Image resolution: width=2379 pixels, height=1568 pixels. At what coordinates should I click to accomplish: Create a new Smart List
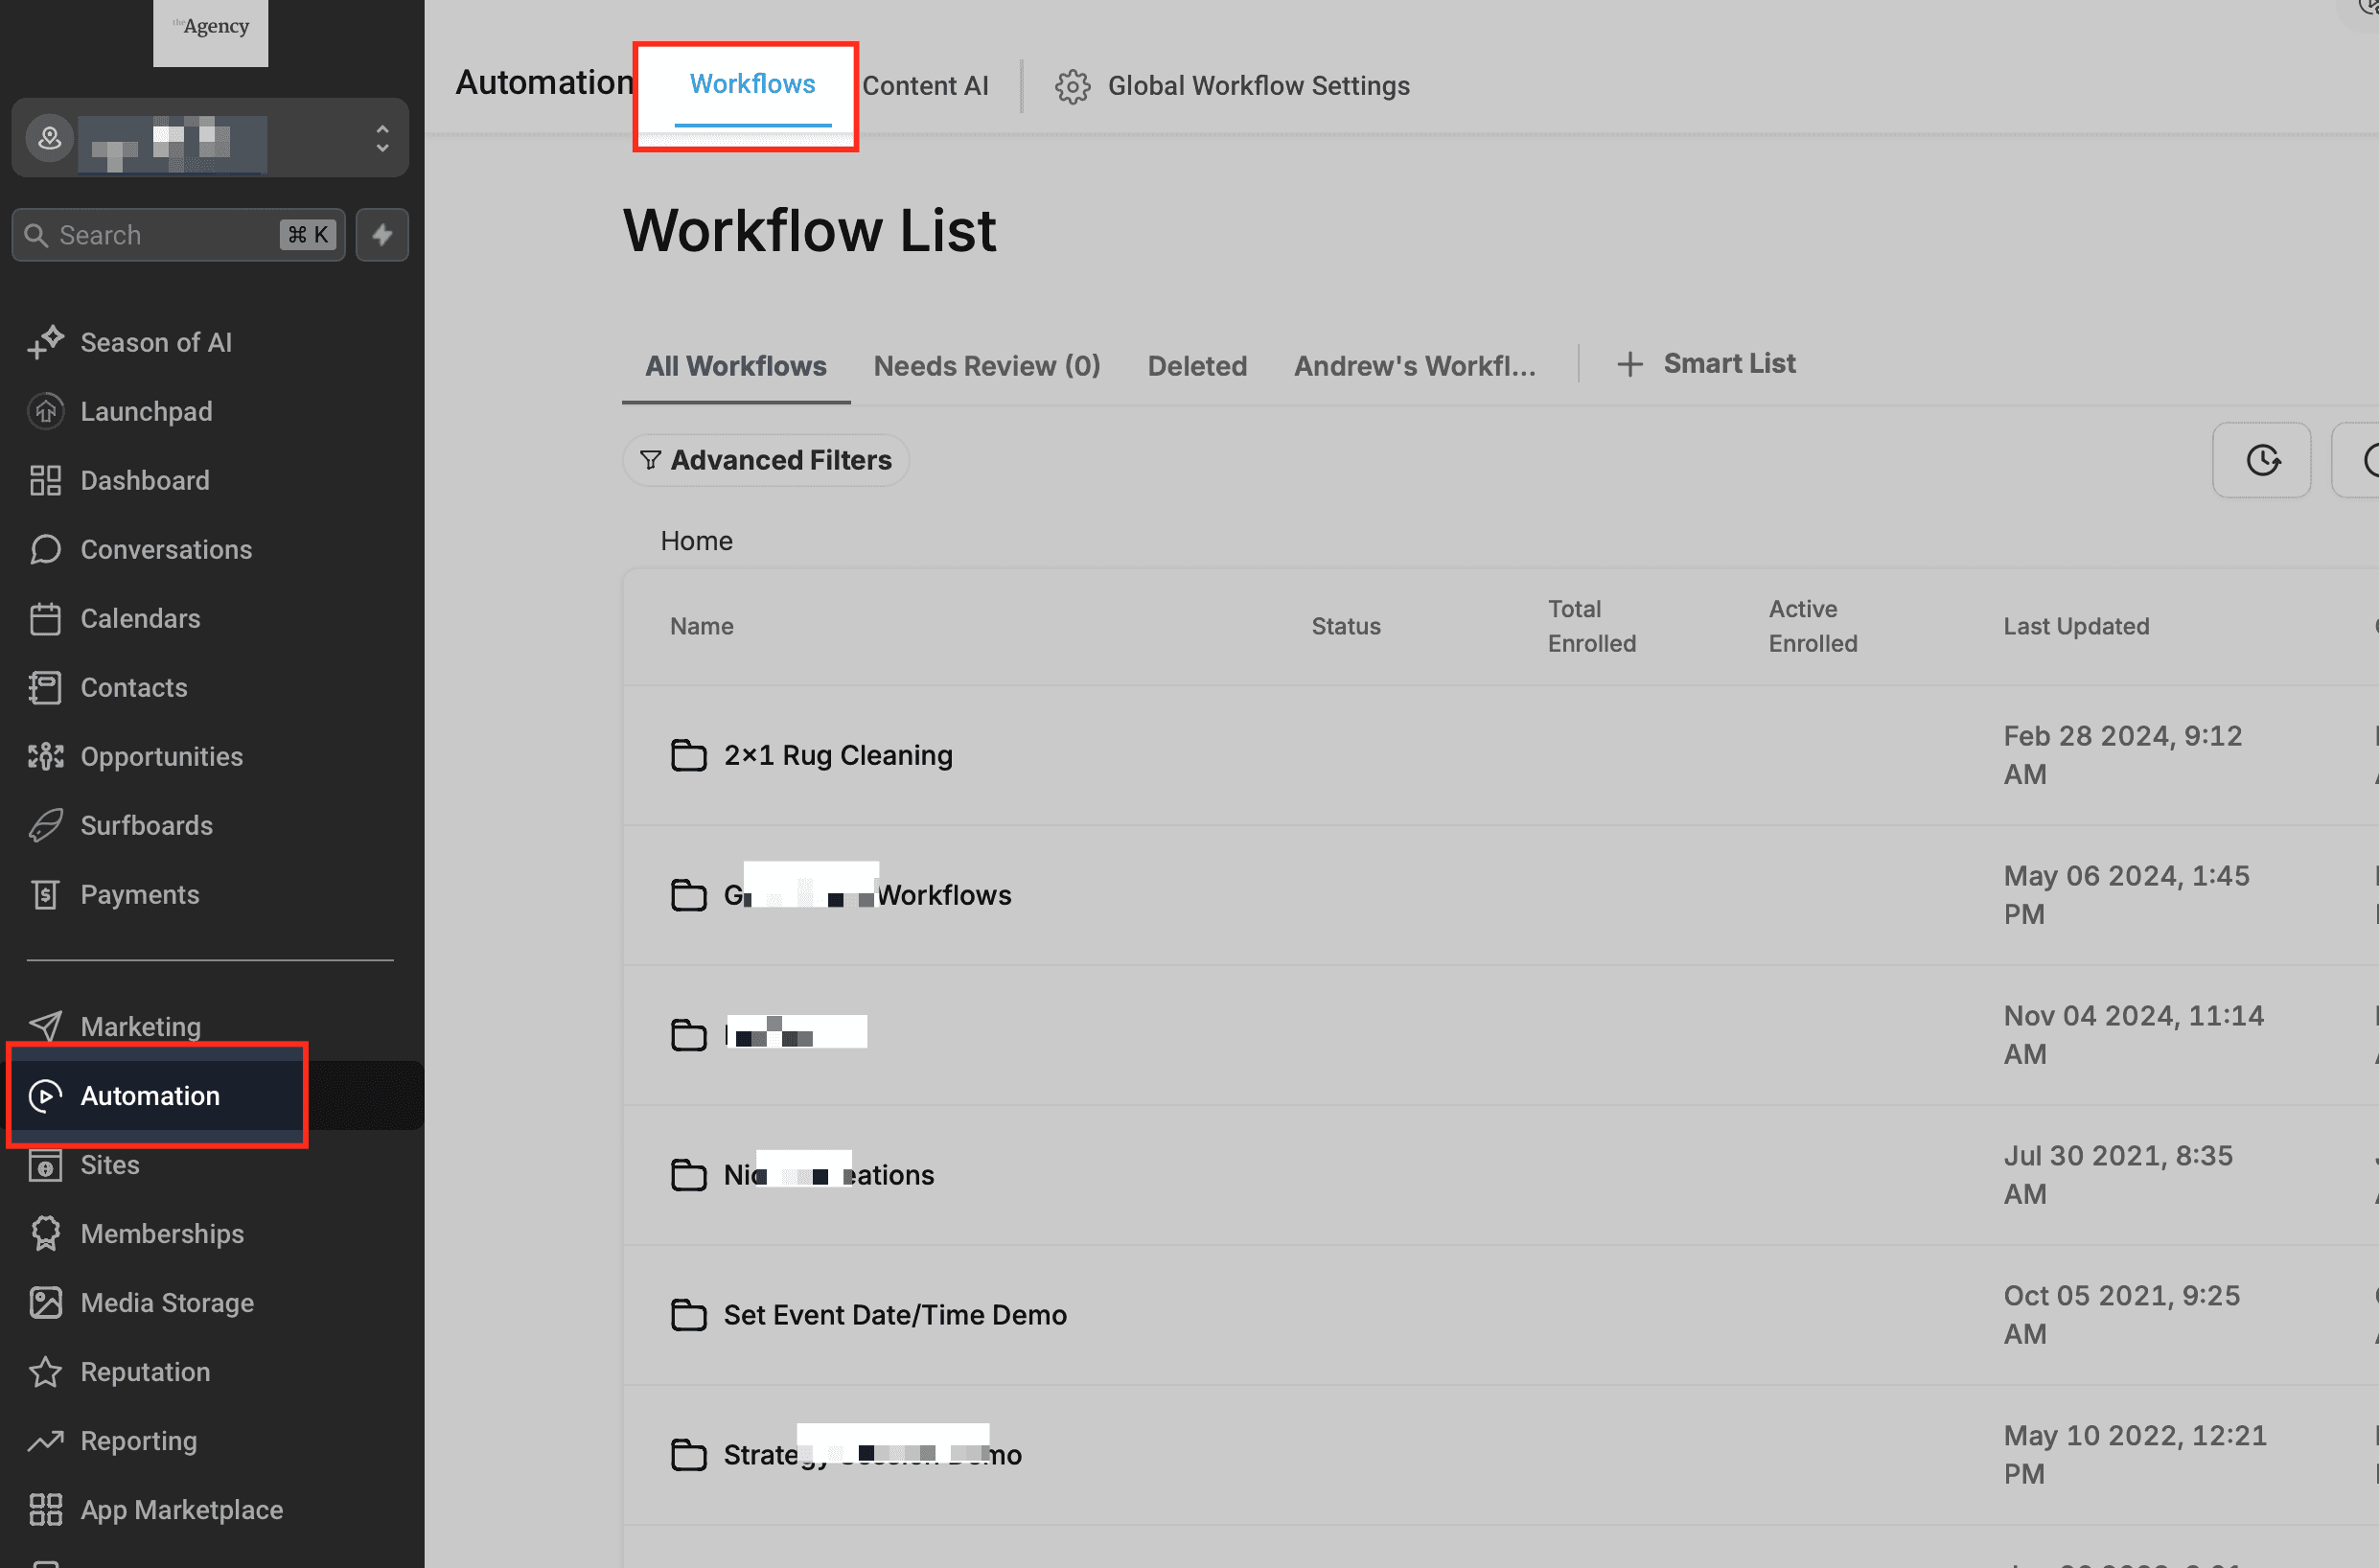pos(1706,363)
